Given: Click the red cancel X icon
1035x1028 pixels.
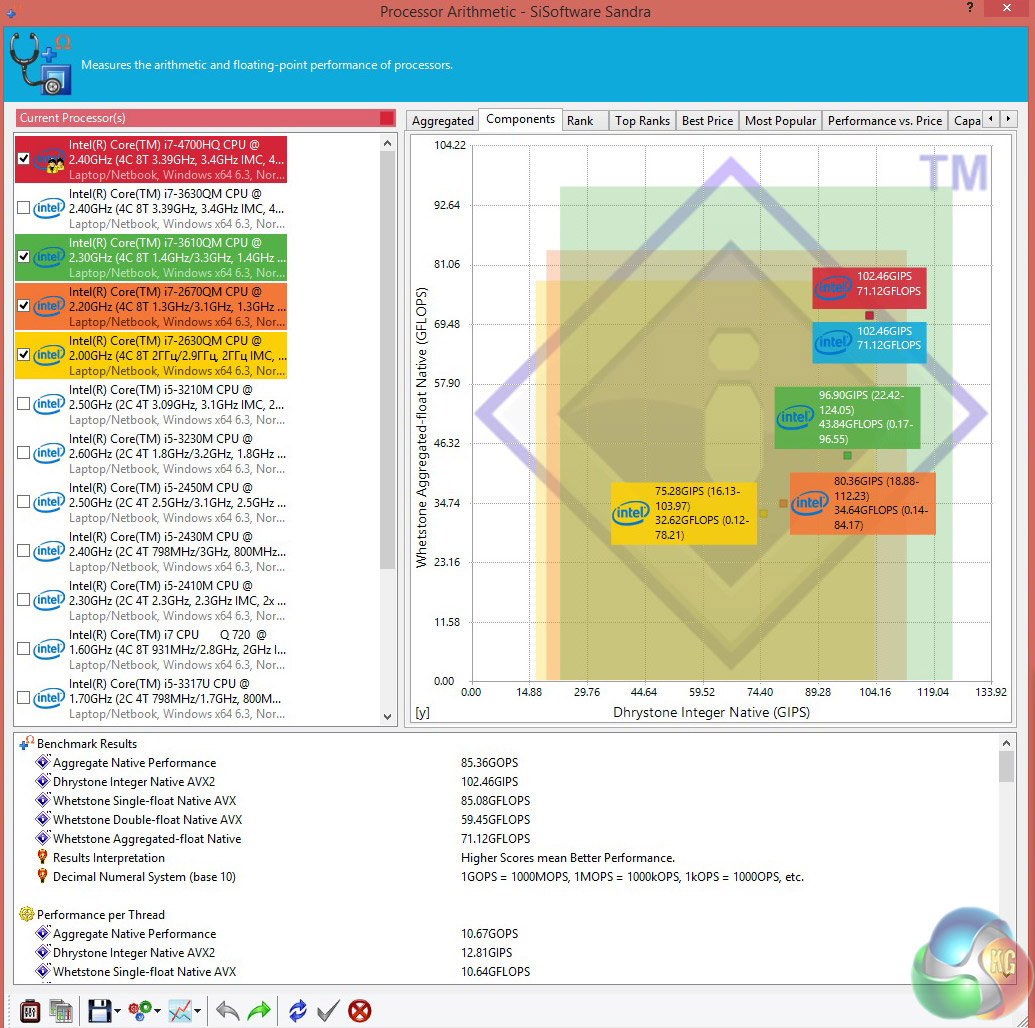Looking at the screenshot, I should click(x=360, y=1011).
